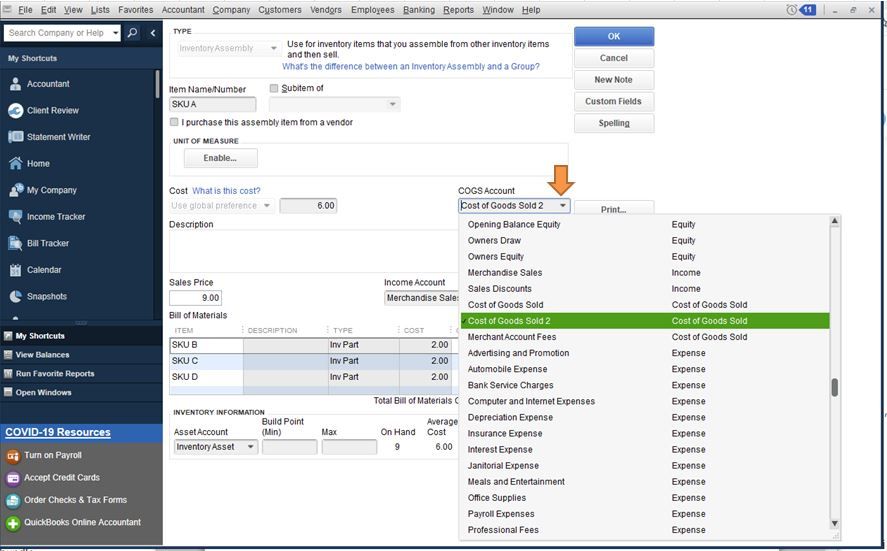
Task: Click the New Note button
Action: pos(614,80)
